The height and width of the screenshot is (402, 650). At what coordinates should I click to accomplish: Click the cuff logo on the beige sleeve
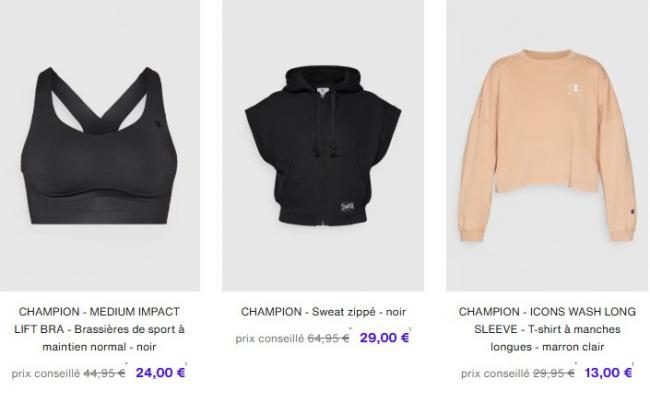coord(633,212)
